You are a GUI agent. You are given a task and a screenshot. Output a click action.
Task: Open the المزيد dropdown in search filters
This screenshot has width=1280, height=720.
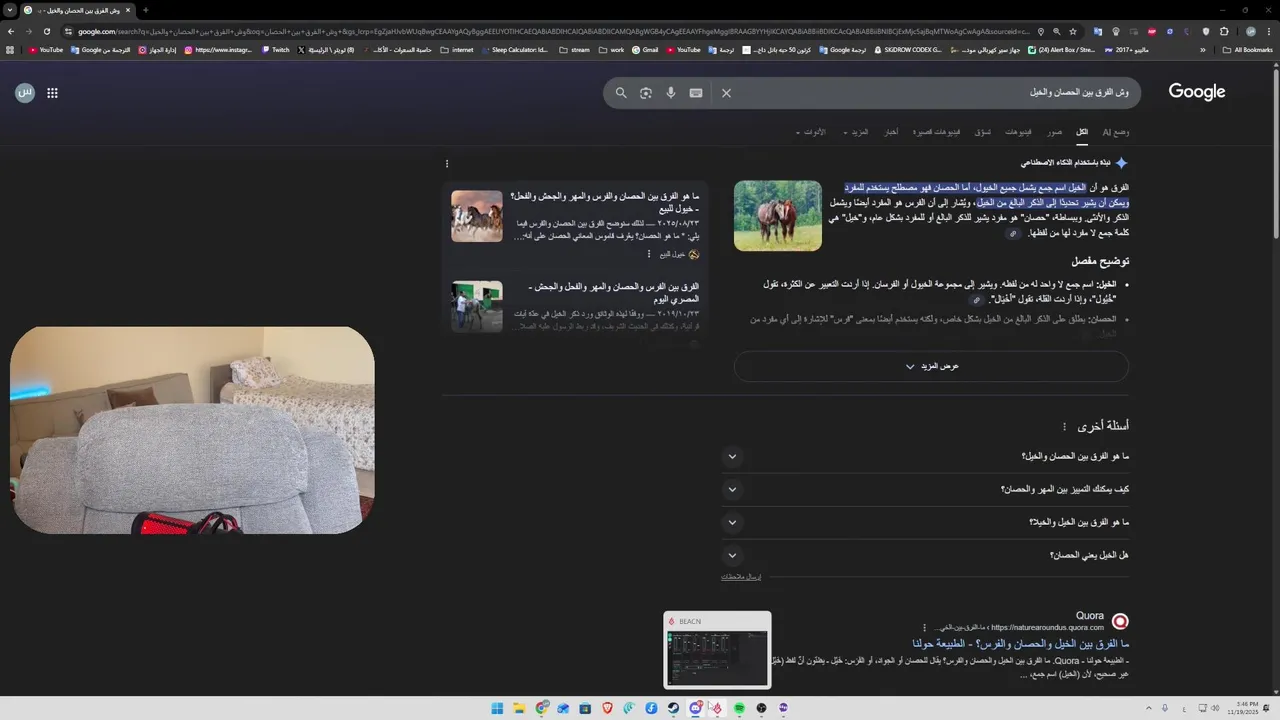click(x=856, y=132)
